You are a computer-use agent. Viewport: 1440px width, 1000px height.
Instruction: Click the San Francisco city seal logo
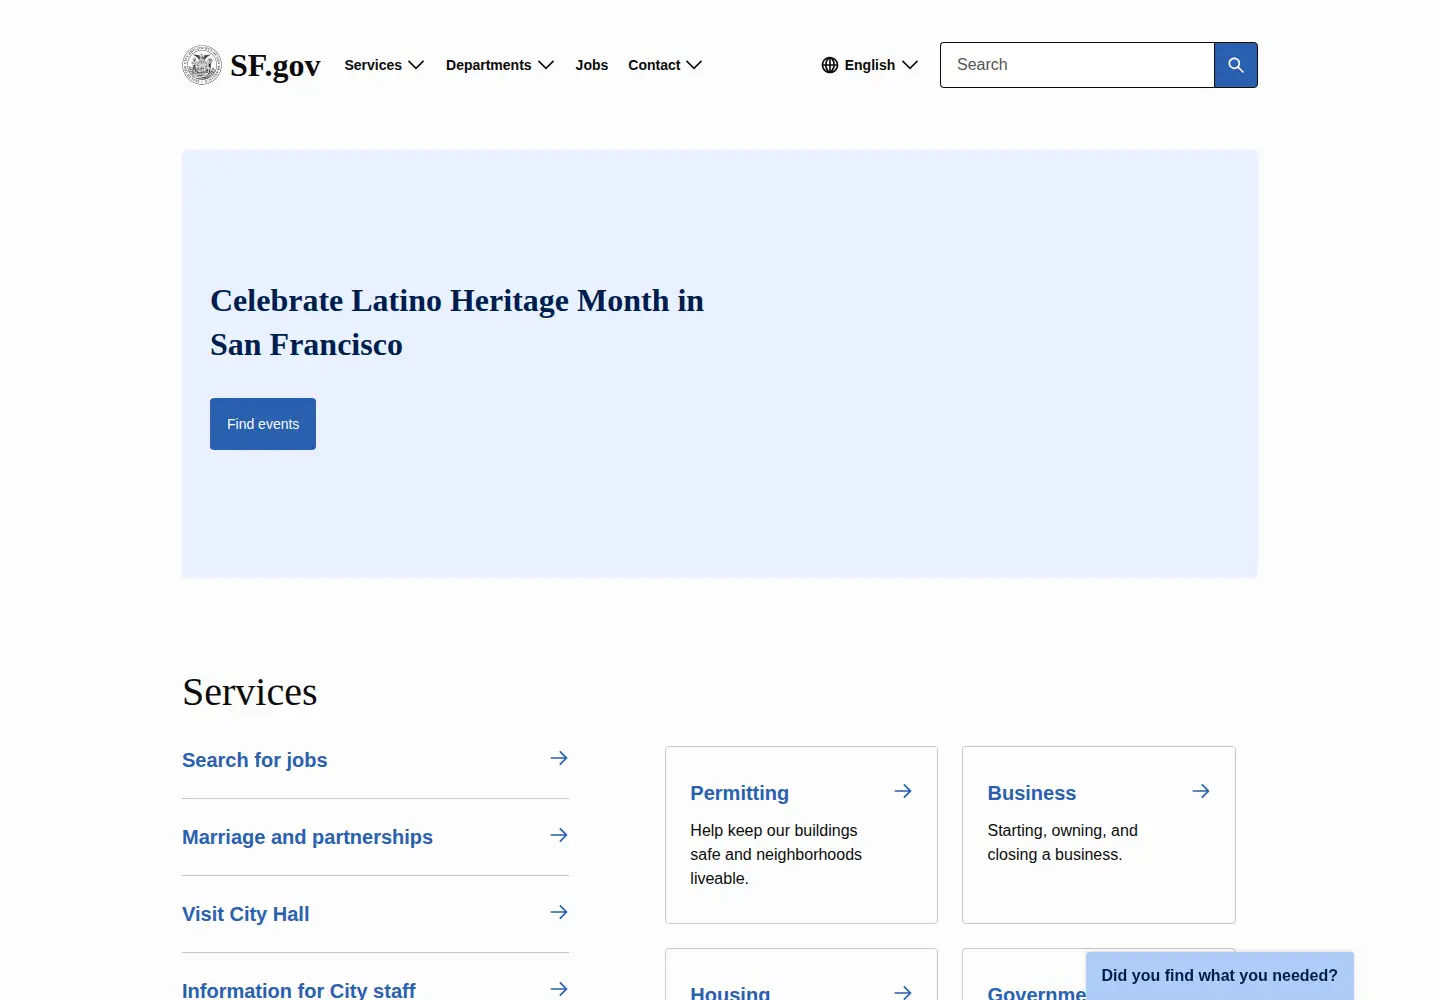tap(202, 65)
